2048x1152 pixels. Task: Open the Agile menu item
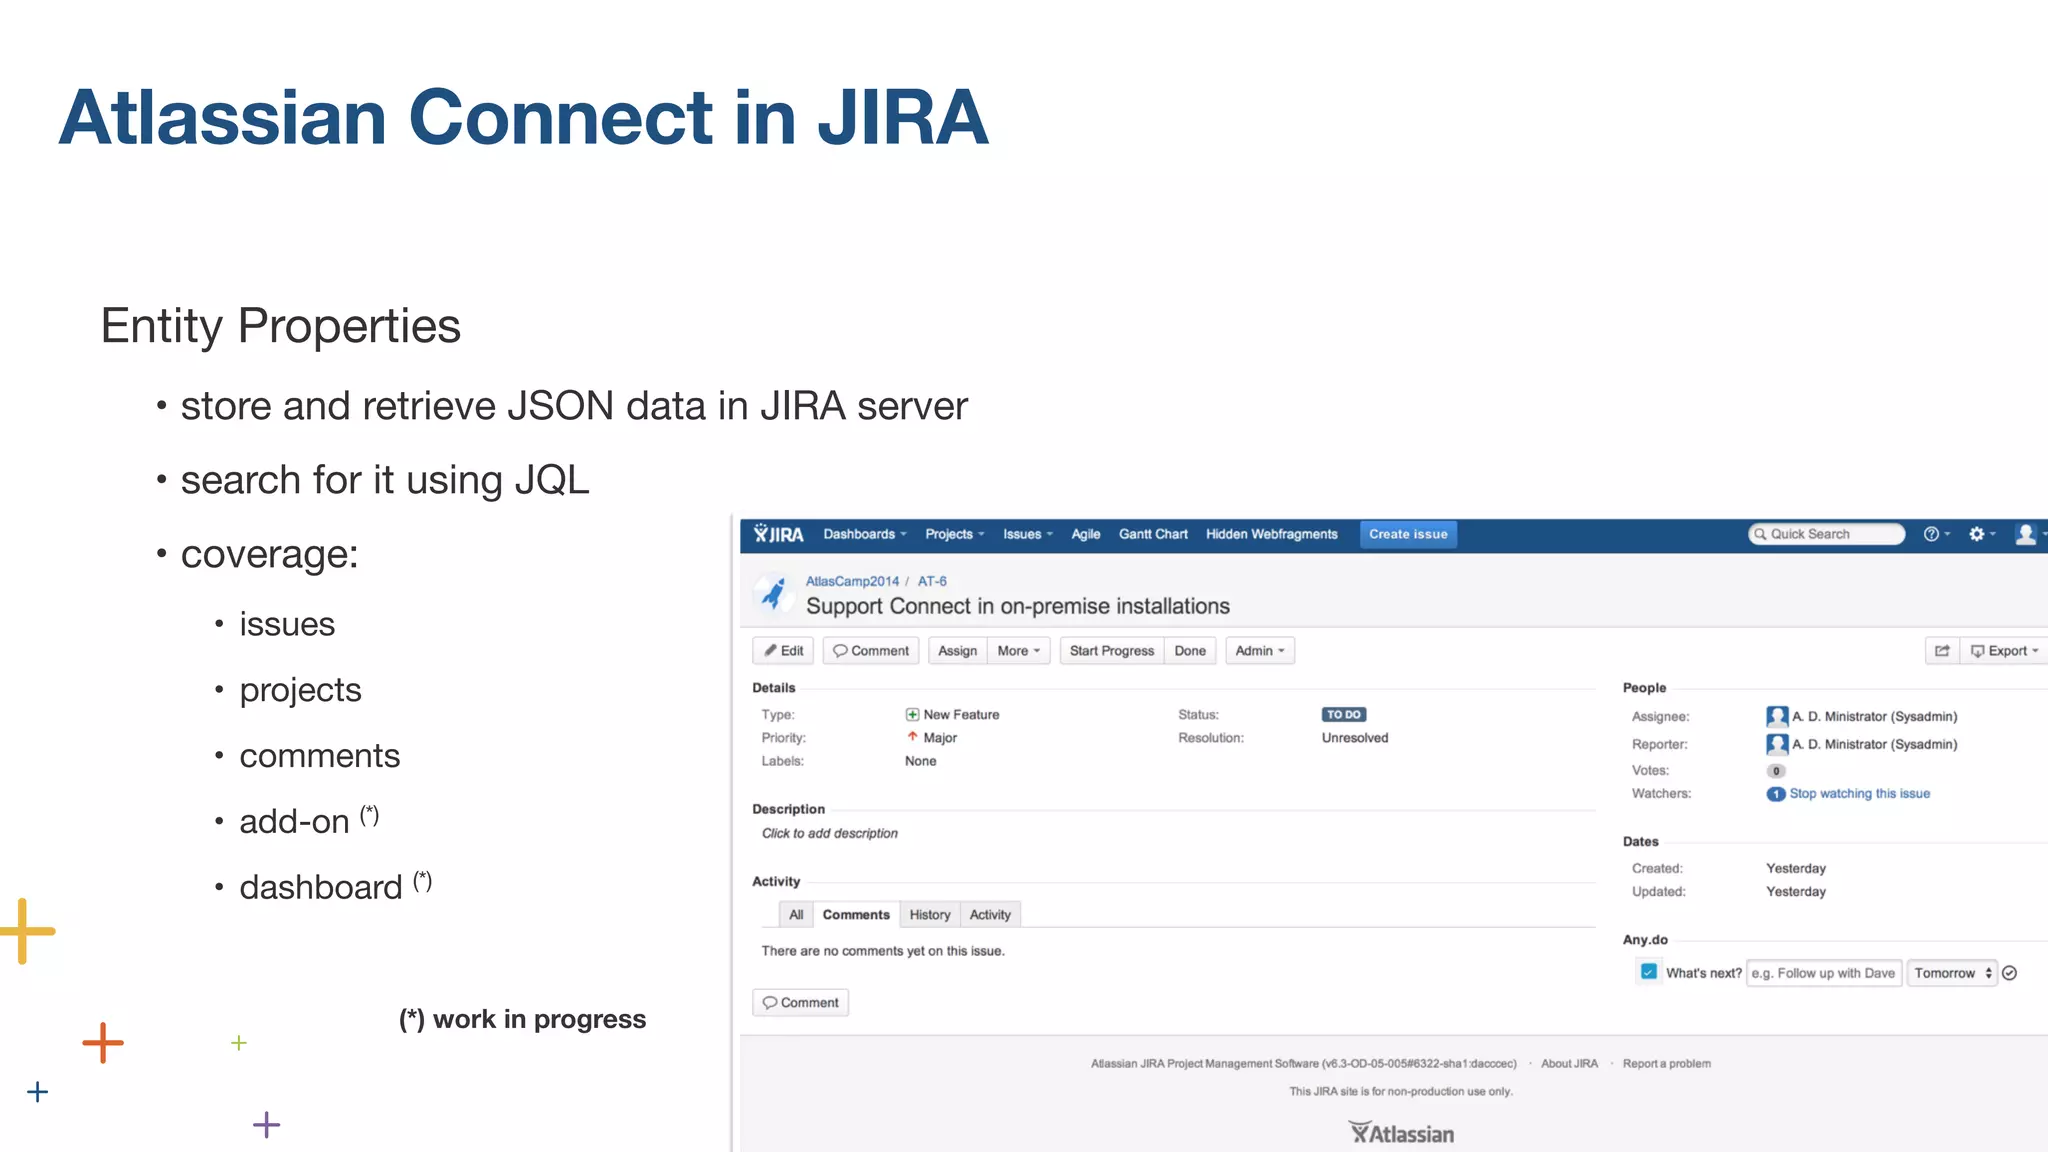click(1086, 534)
